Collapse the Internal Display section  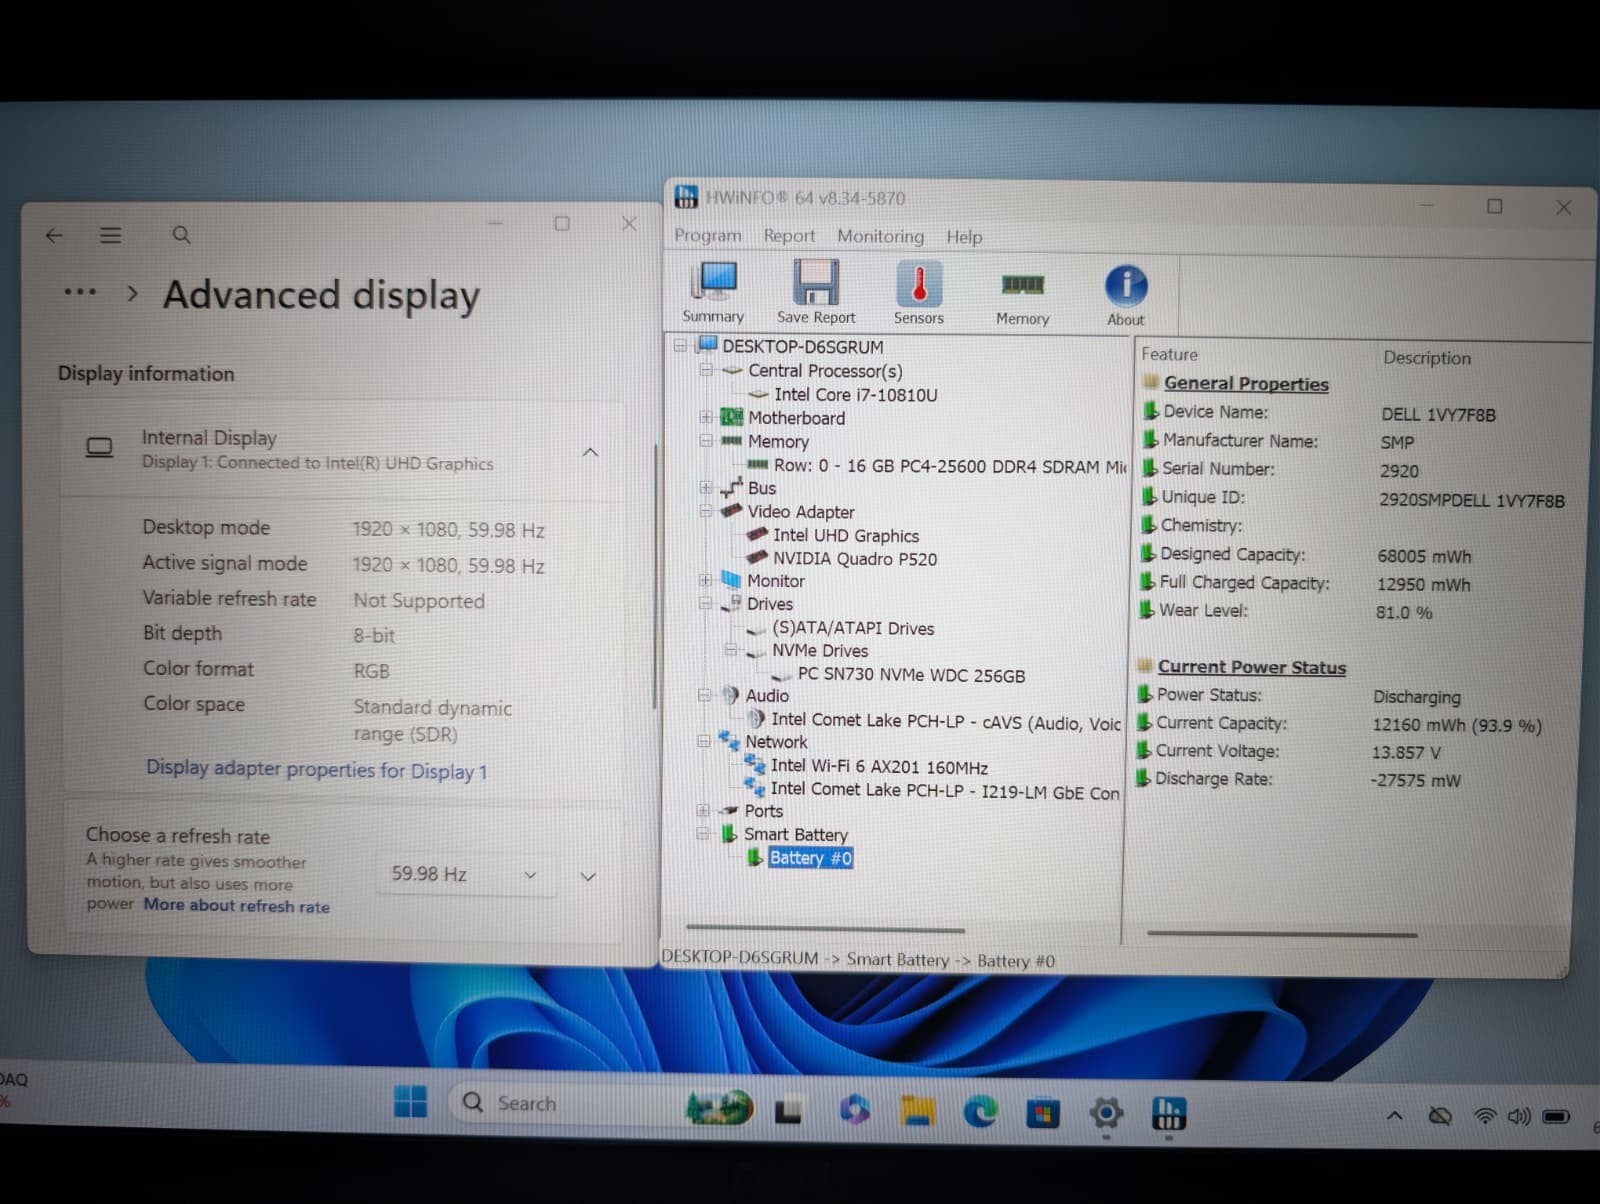pos(590,452)
